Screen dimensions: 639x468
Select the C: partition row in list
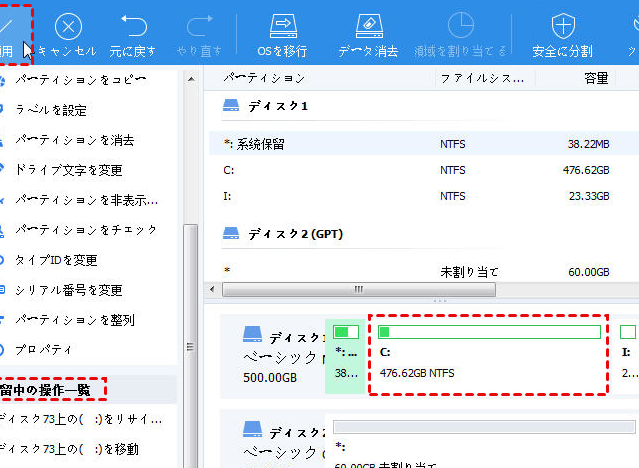(x=424, y=170)
